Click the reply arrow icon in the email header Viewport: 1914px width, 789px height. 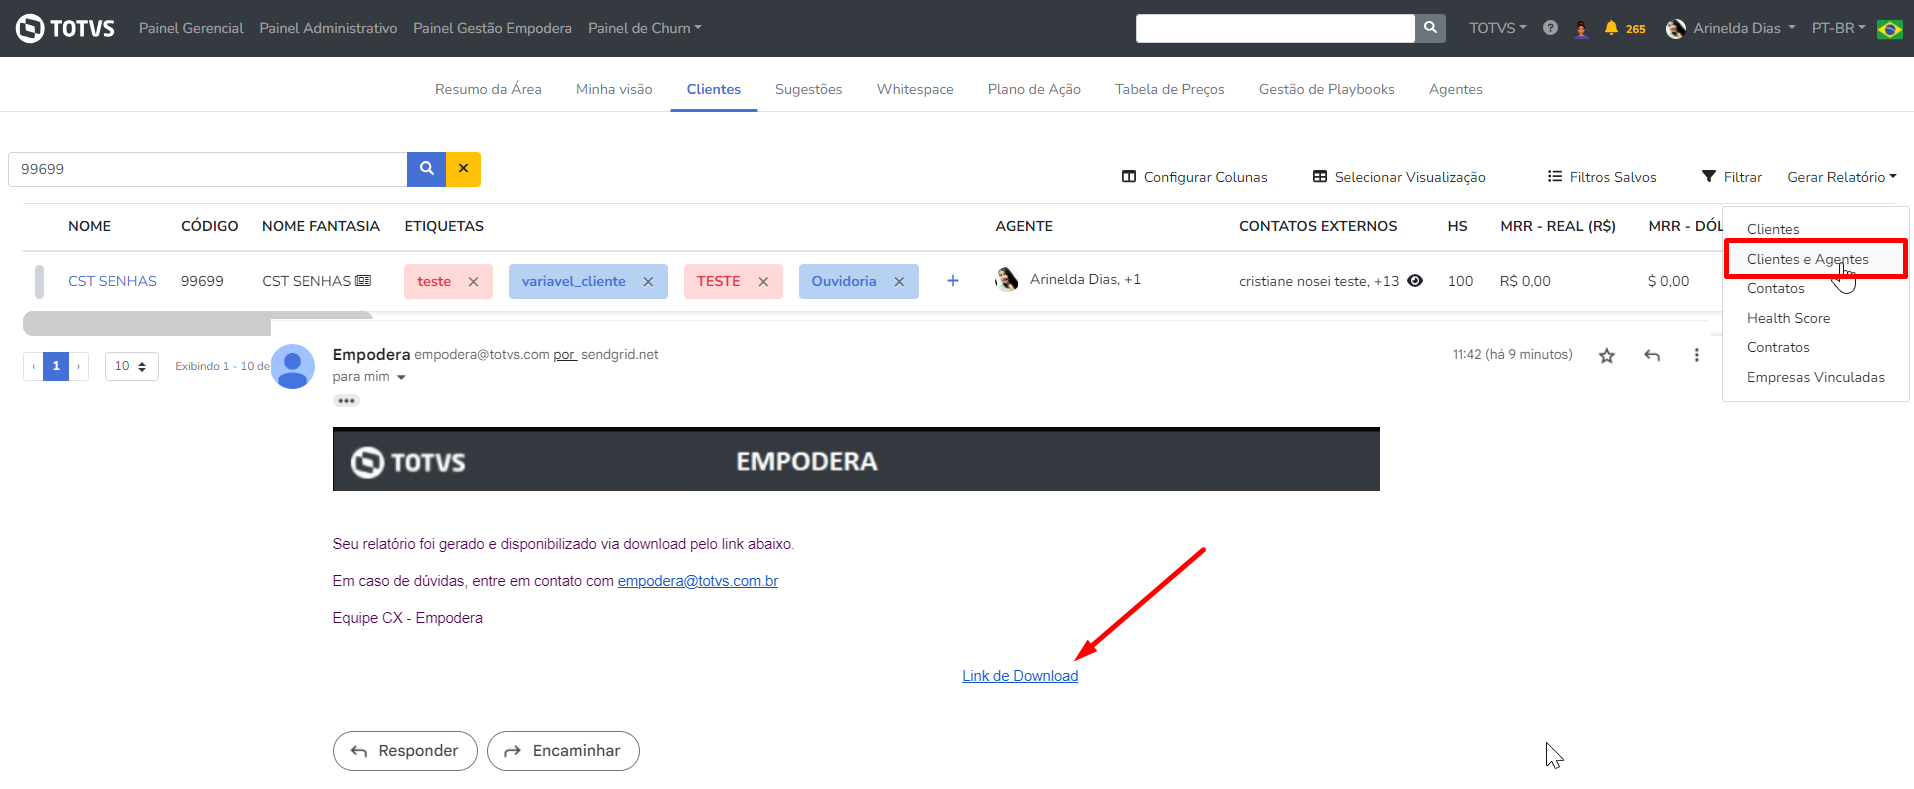(x=1652, y=355)
